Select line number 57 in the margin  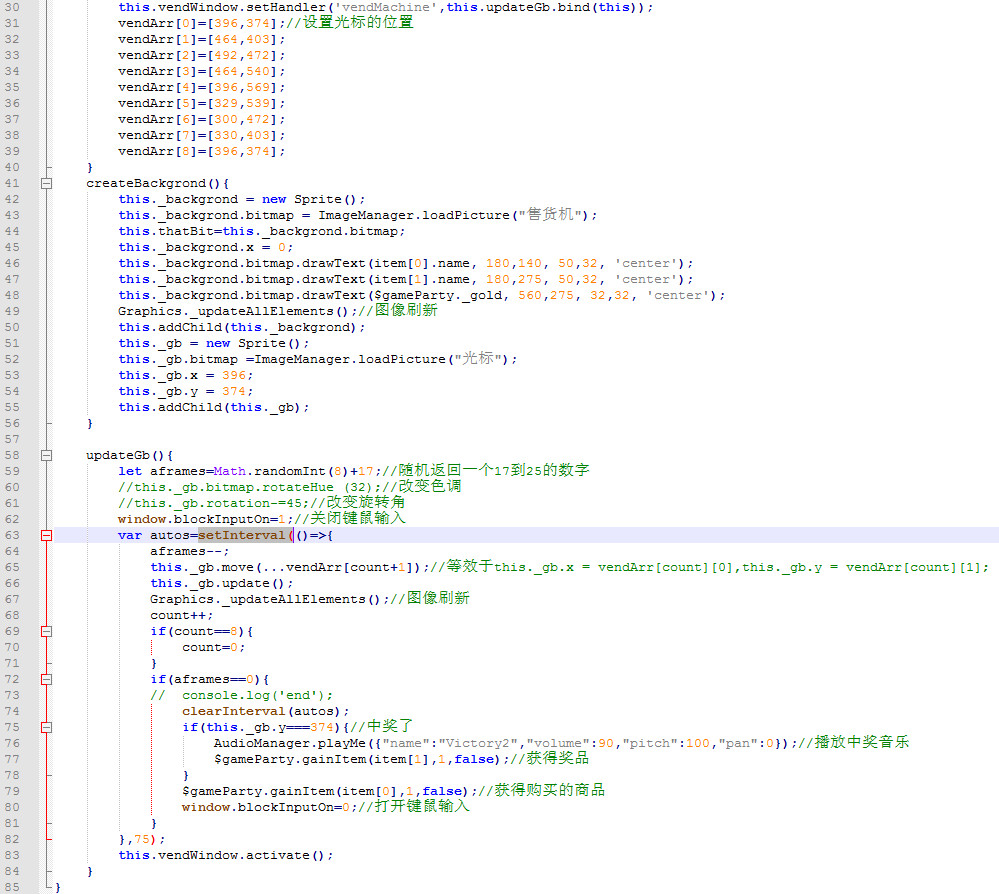12,440
